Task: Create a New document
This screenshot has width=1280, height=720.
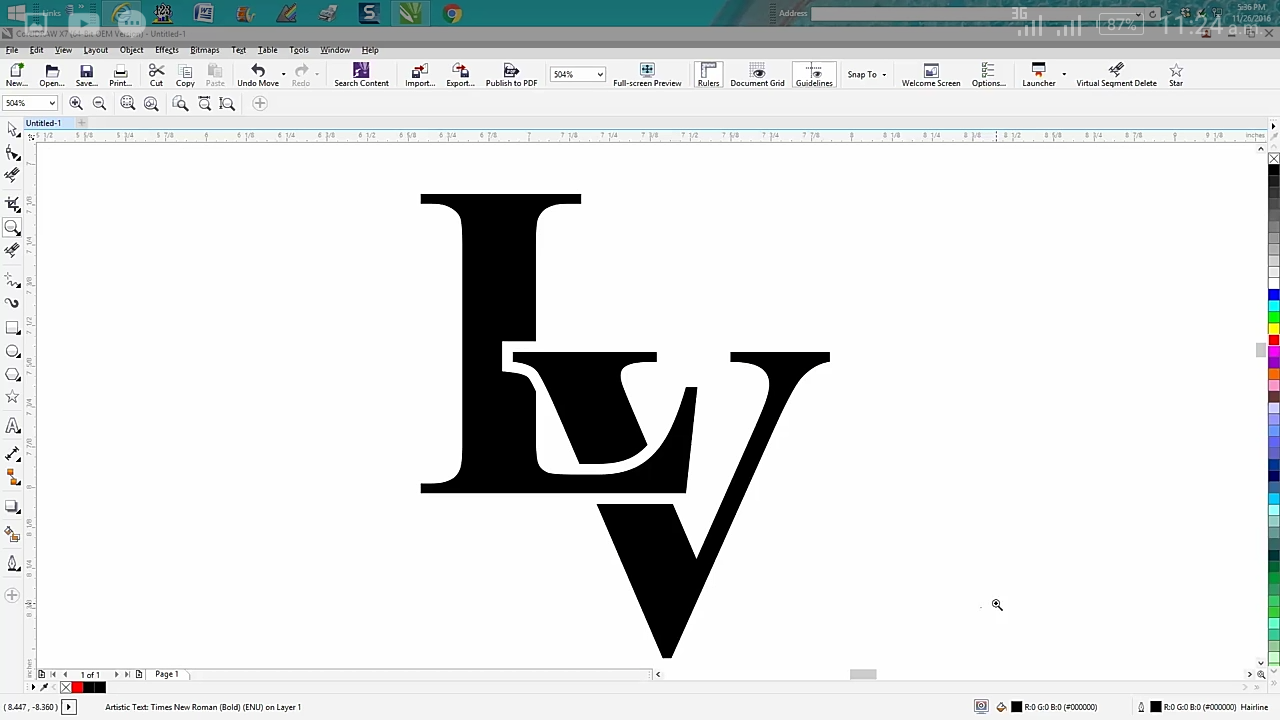Action: click(x=16, y=75)
